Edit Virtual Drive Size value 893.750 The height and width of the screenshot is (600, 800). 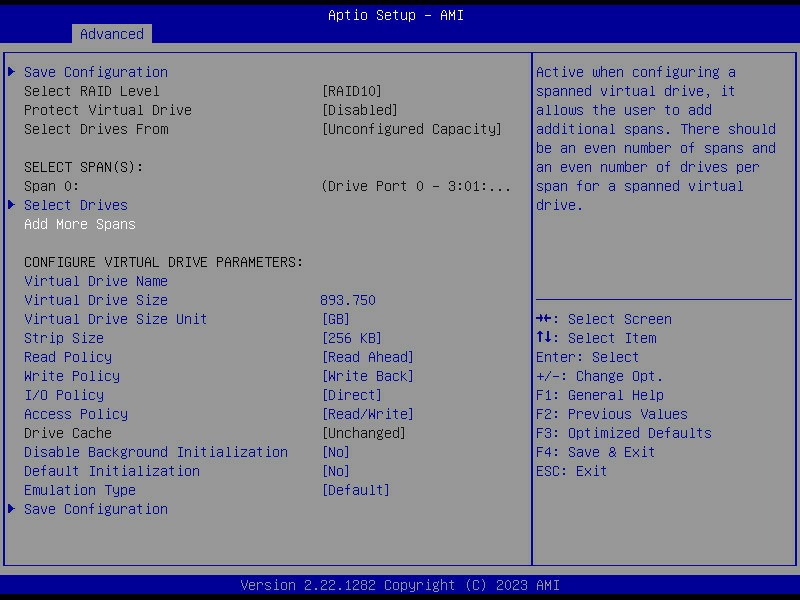pyautogui.click(x=348, y=300)
